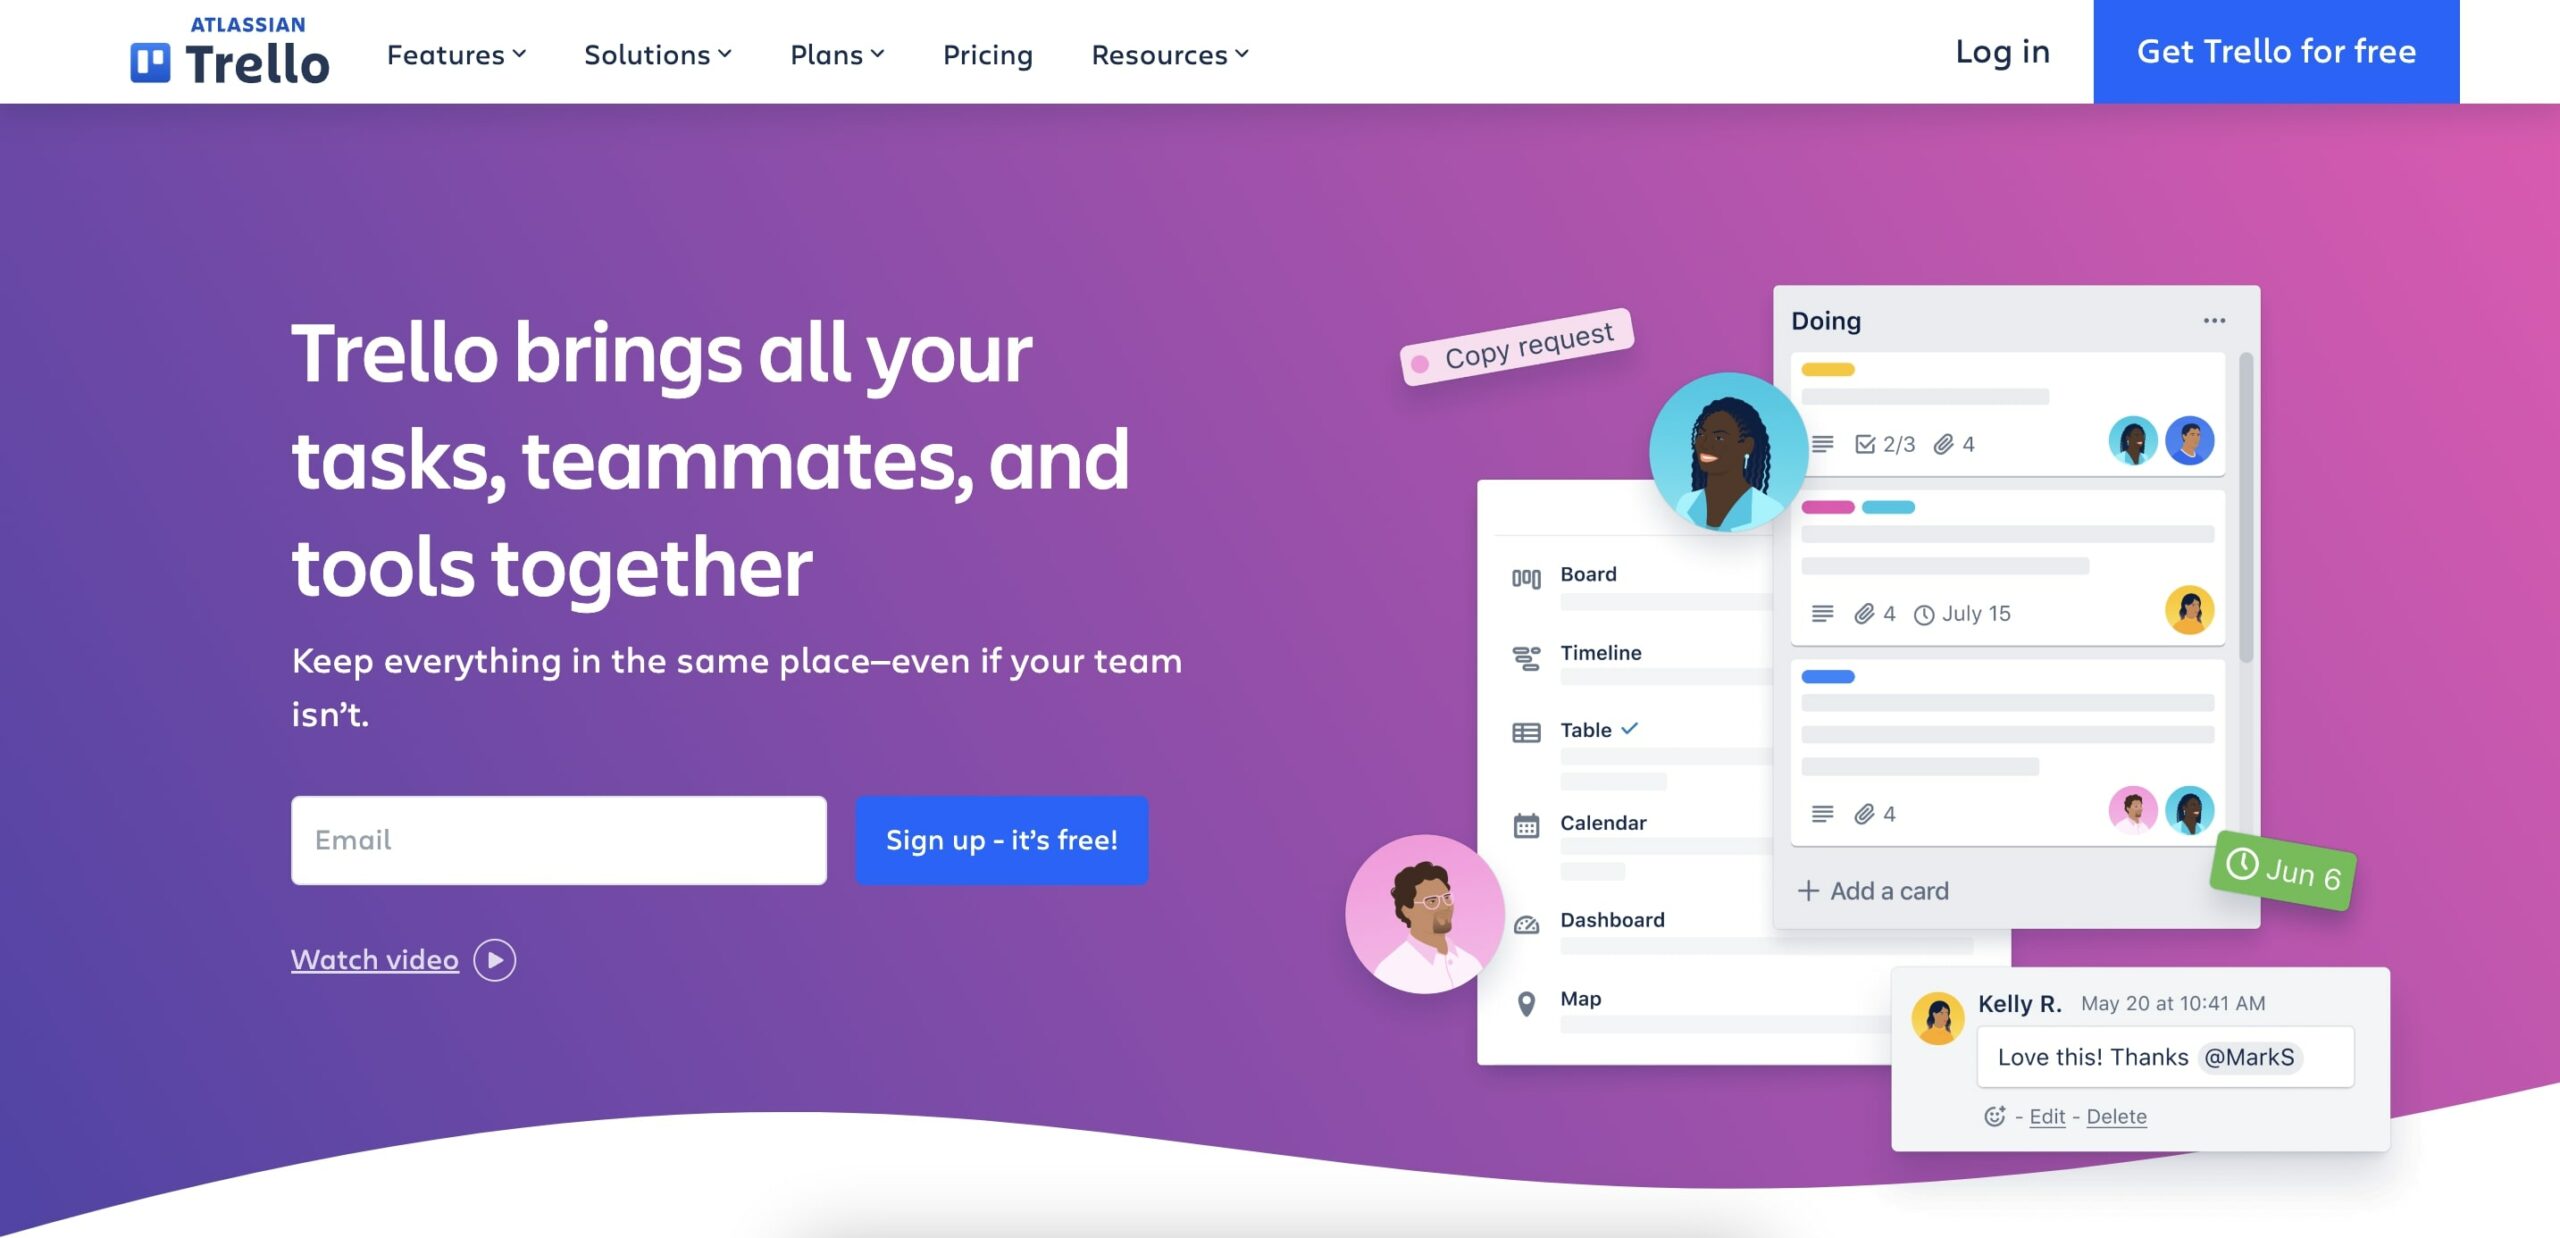This screenshot has width=2560, height=1238.
Task: Click the Email input field
Action: pyautogui.click(x=557, y=839)
